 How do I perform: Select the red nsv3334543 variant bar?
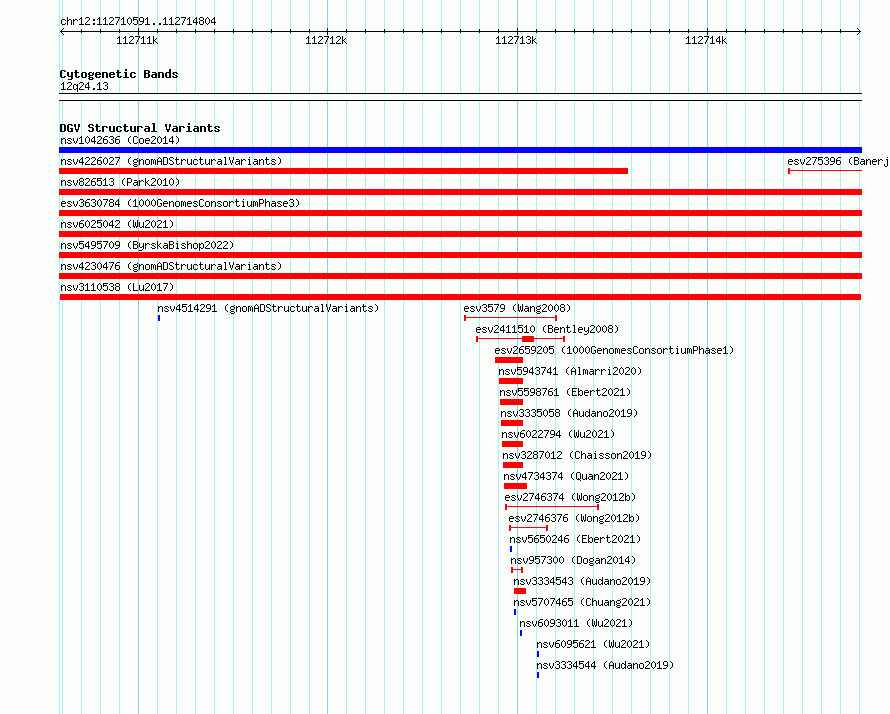(520, 591)
